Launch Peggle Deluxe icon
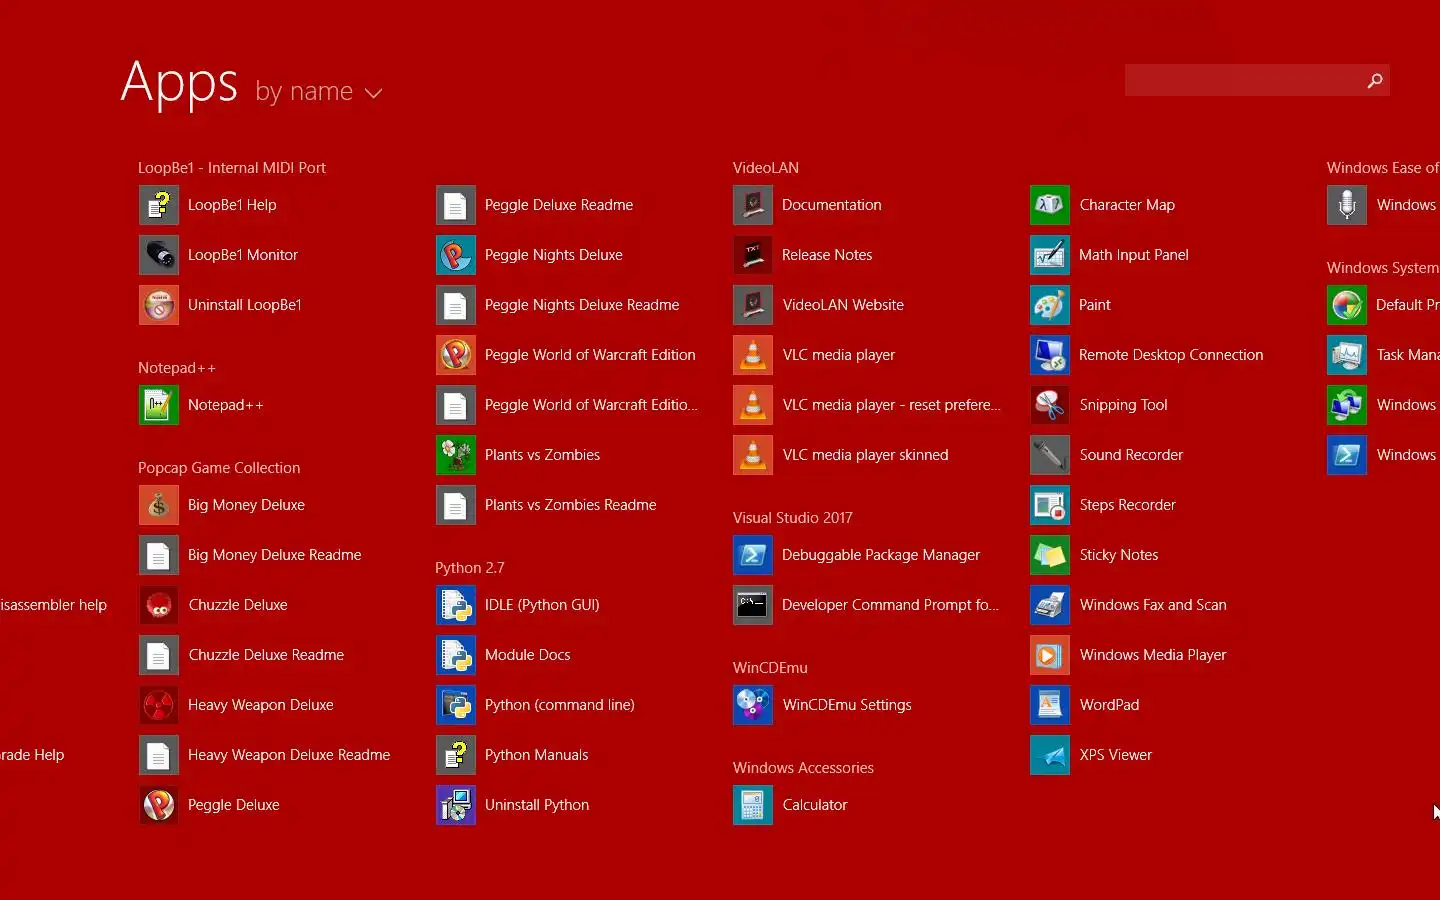1440x900 pixels. tap(158, 805)
